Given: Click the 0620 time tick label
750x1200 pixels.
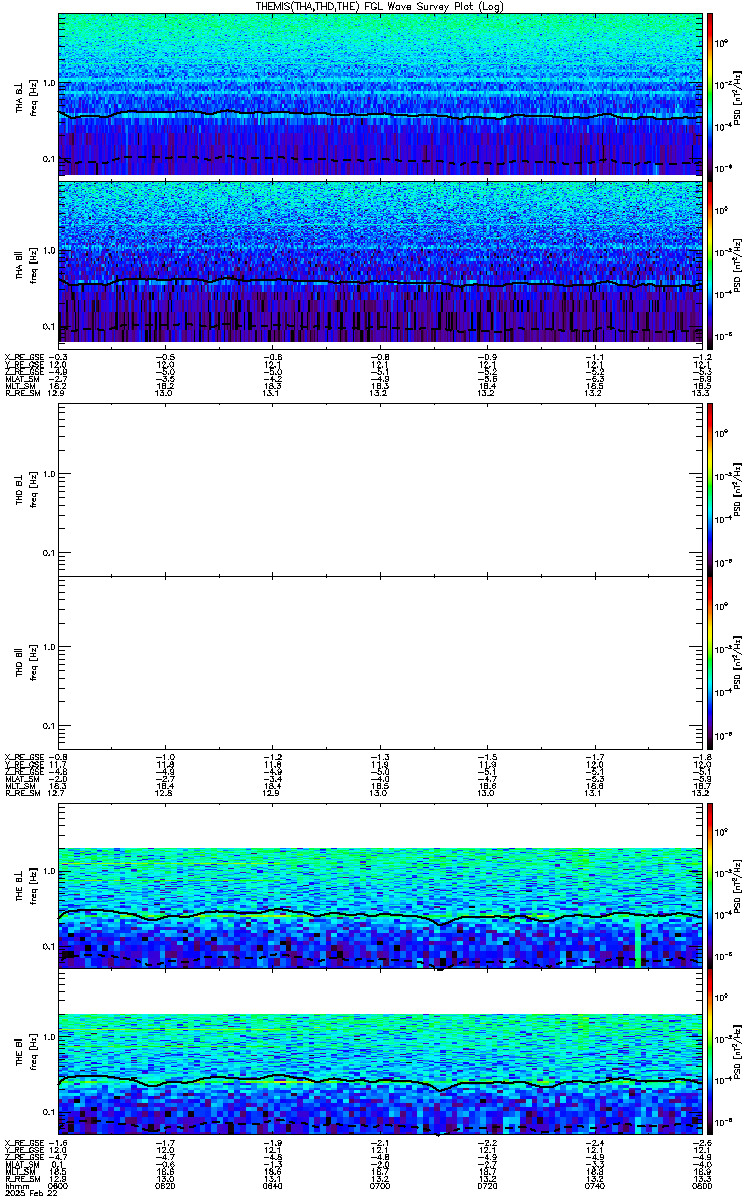Looking at the screenshot, I should [166, 1186].
